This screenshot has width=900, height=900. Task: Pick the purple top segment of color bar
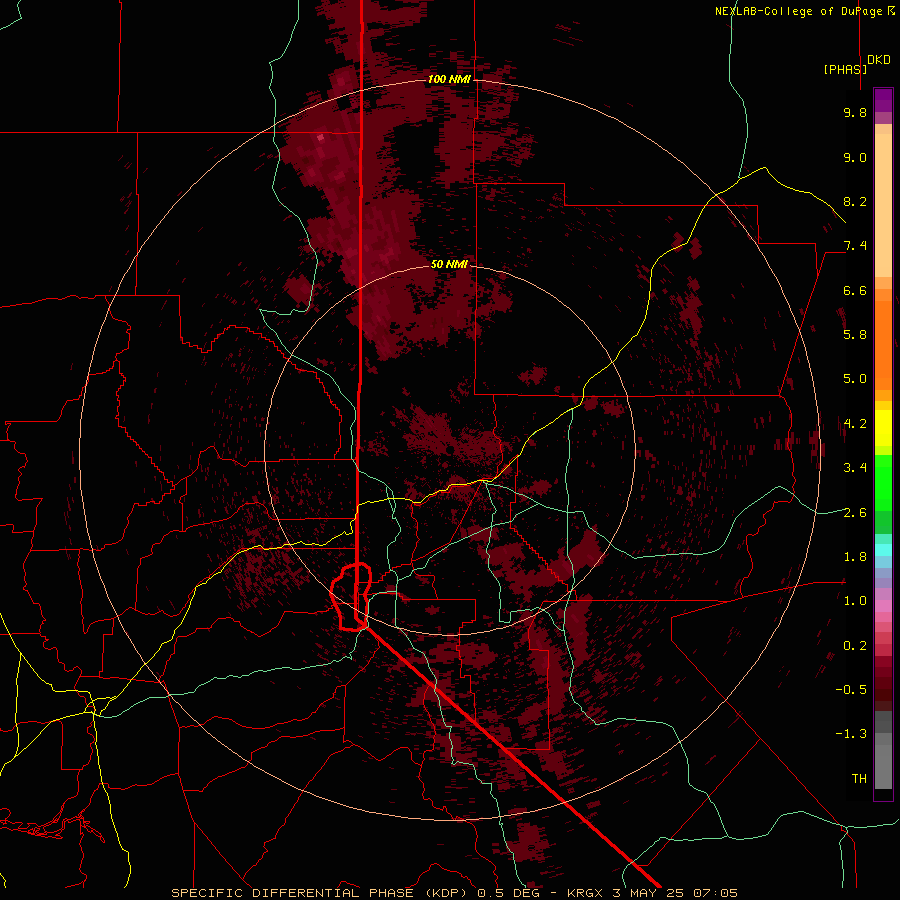tap(883, 100)
